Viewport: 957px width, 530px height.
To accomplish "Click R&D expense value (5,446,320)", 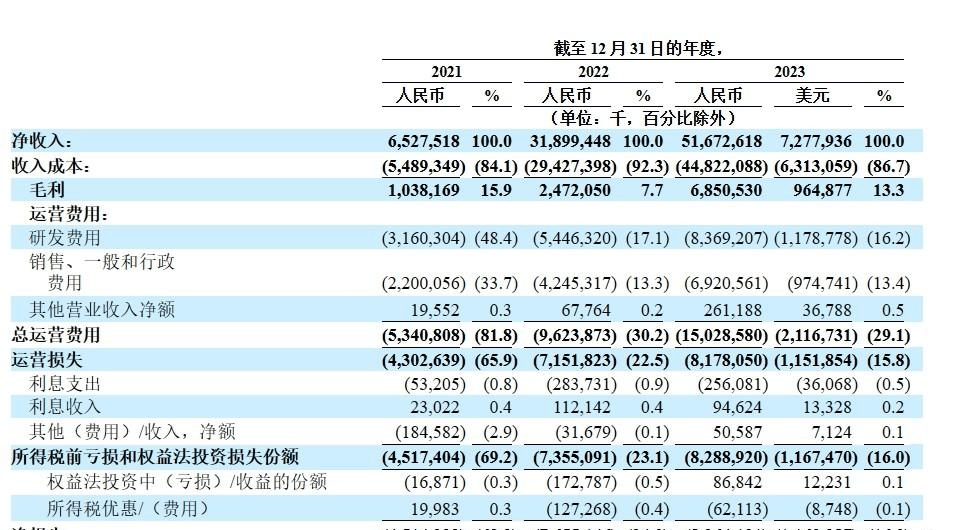I will tap(574, 238).
